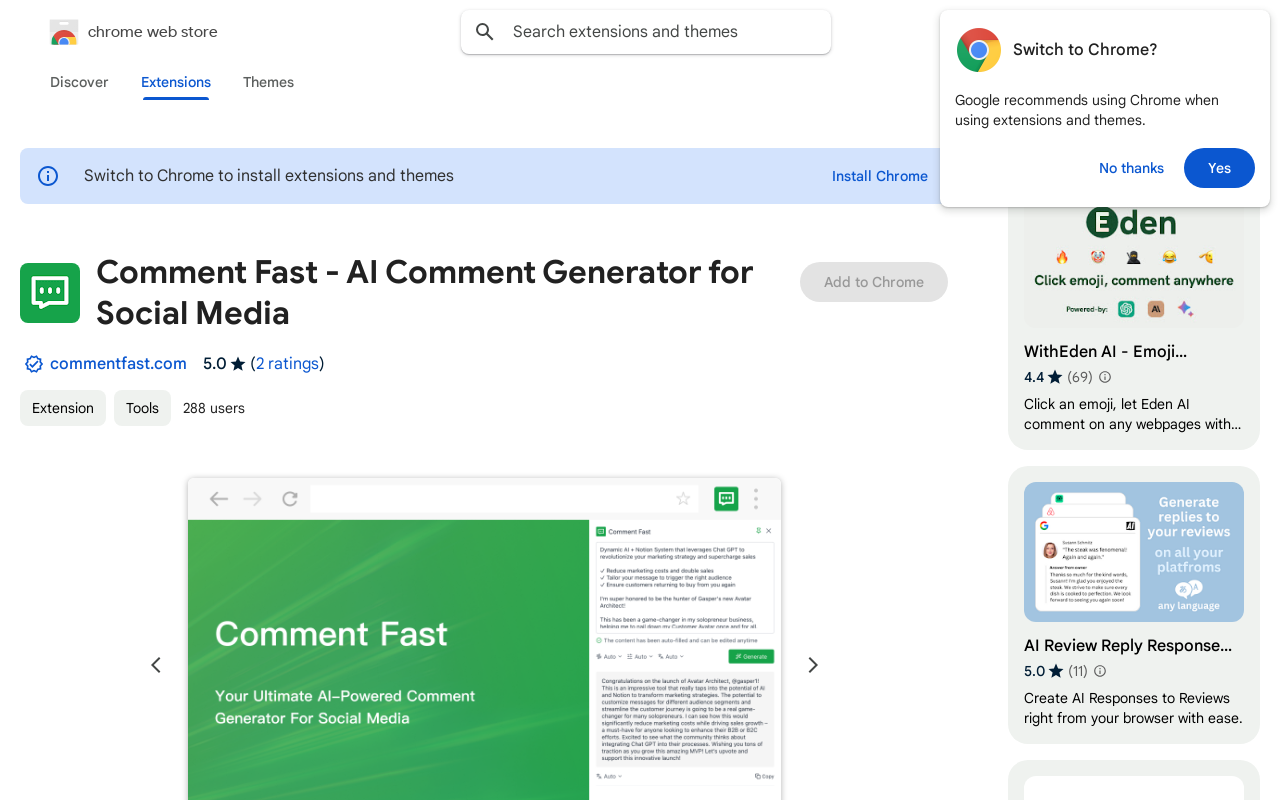Click the info icon next to WithEden's 69 ratings

[x=1105, y=377]
